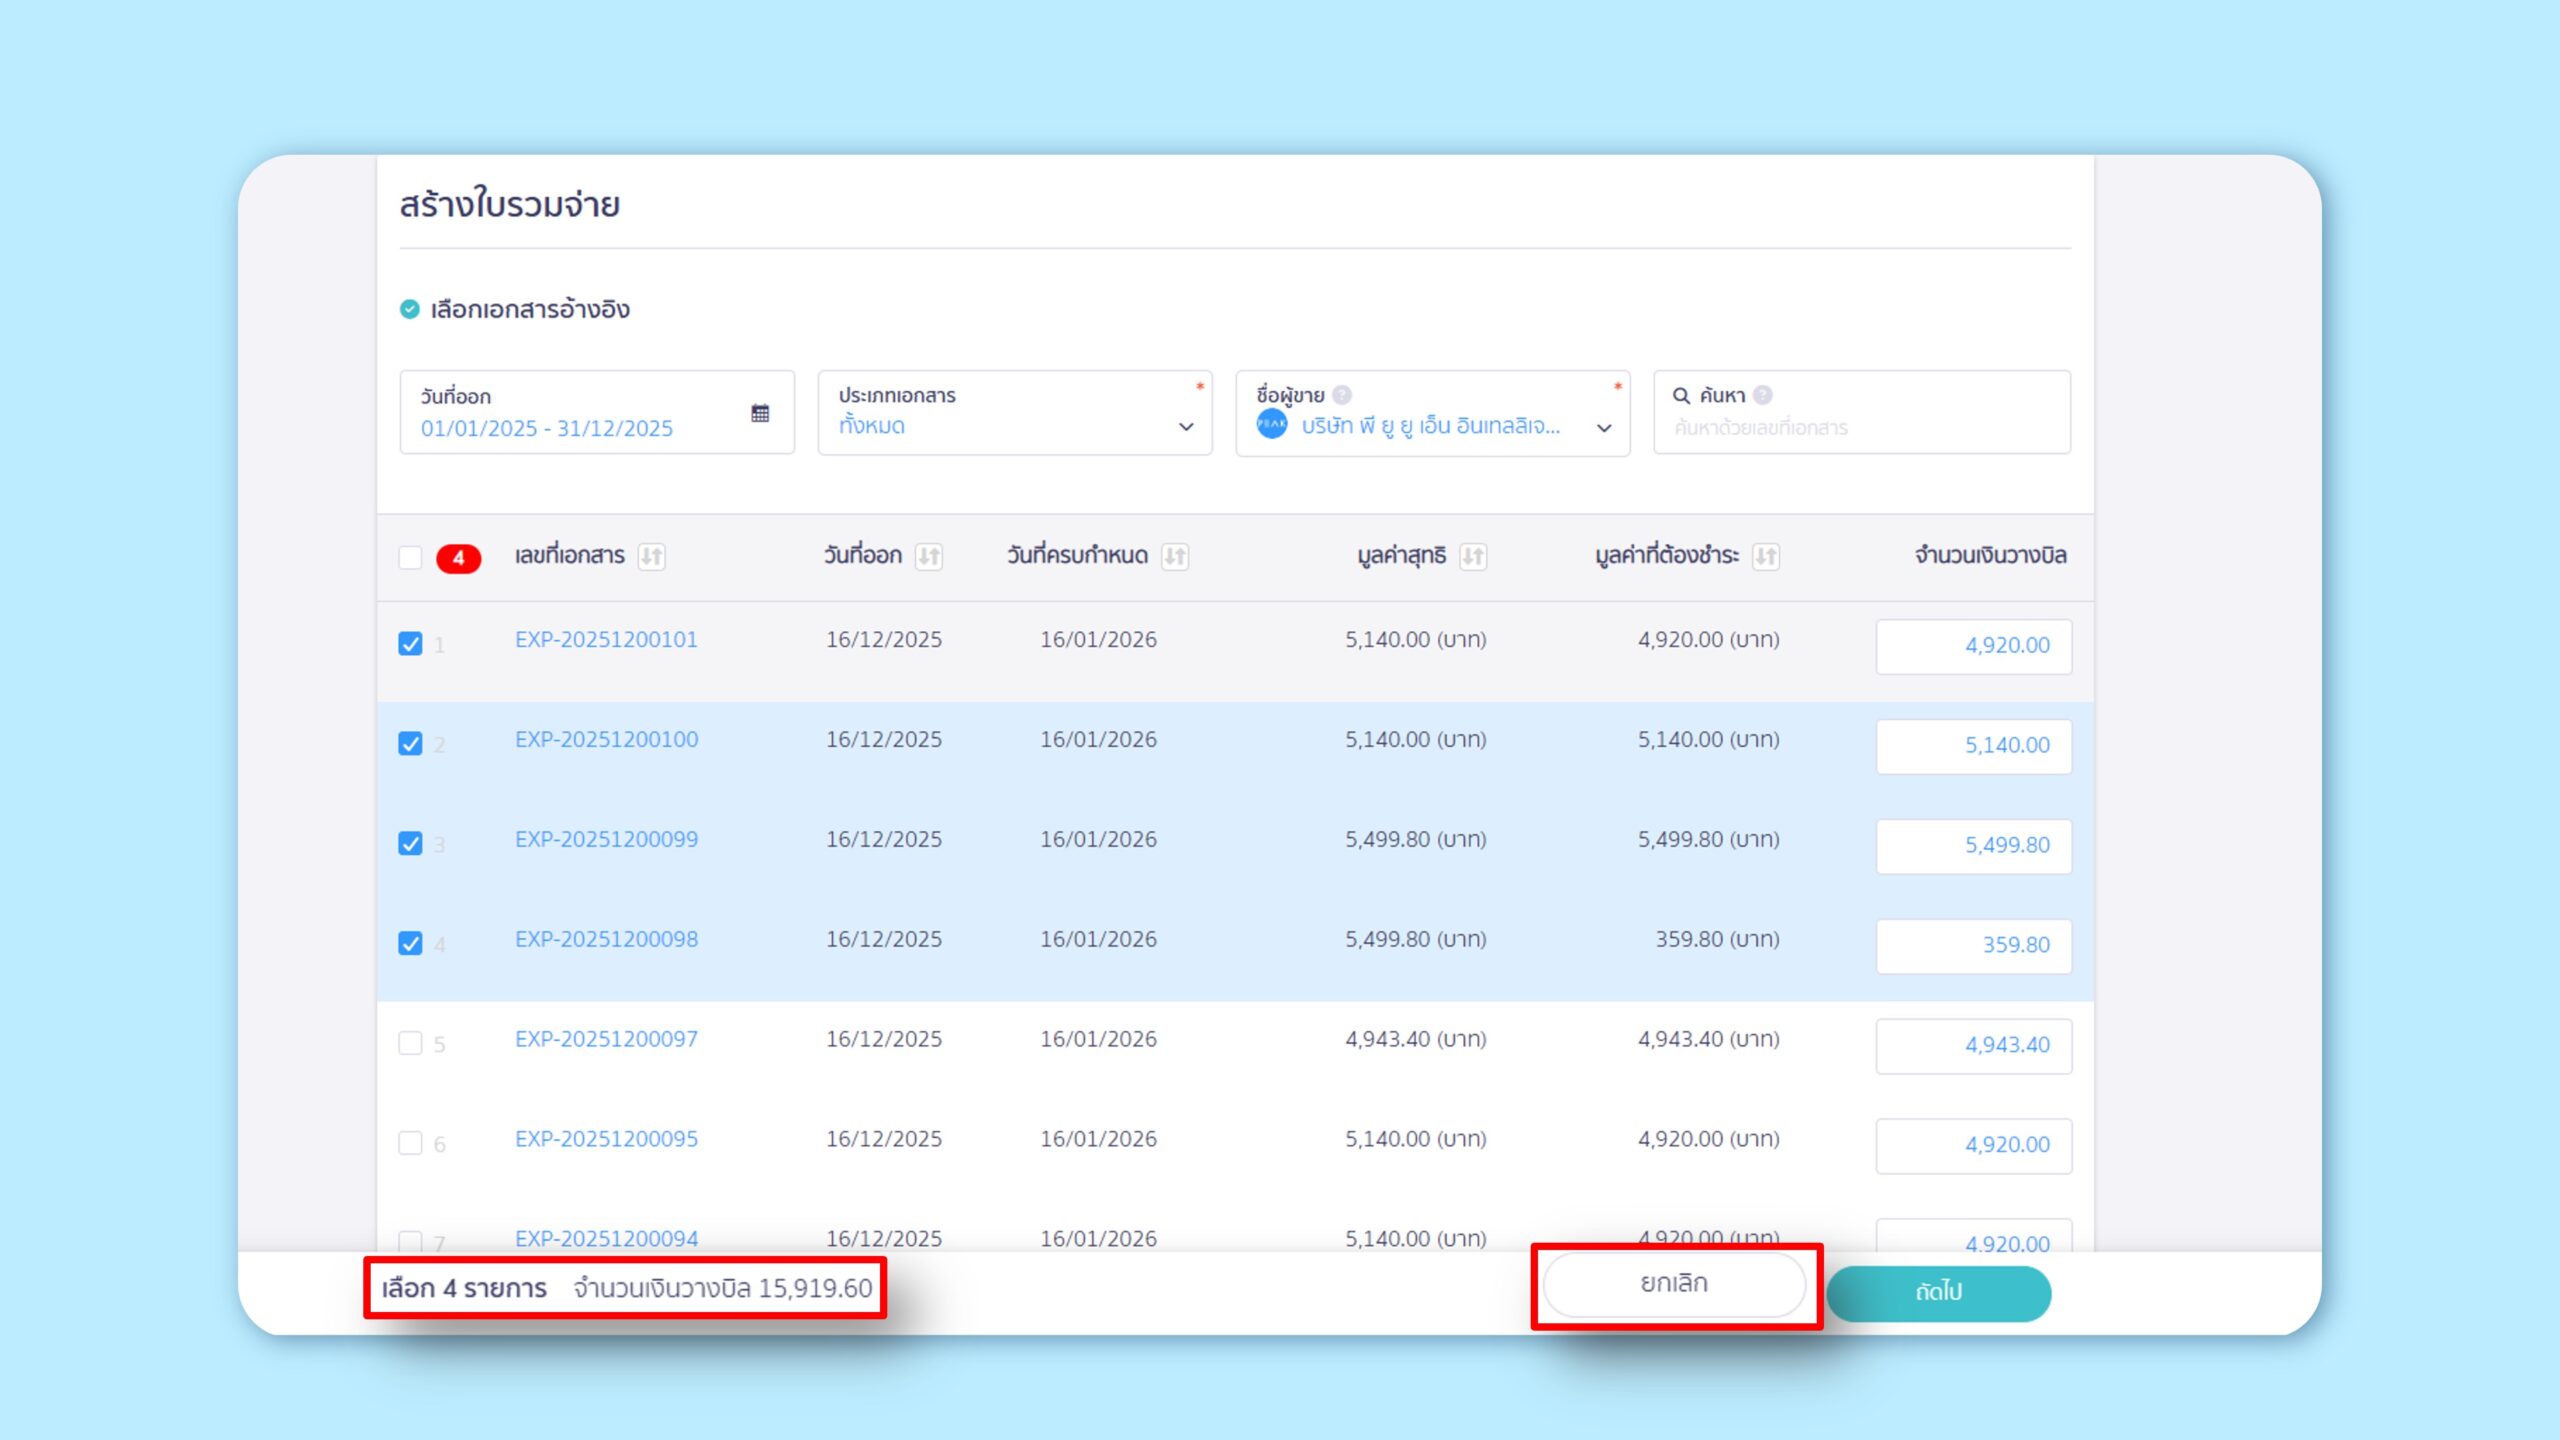
Task: Sort by net value column icon
Action: click(1473, 556)
